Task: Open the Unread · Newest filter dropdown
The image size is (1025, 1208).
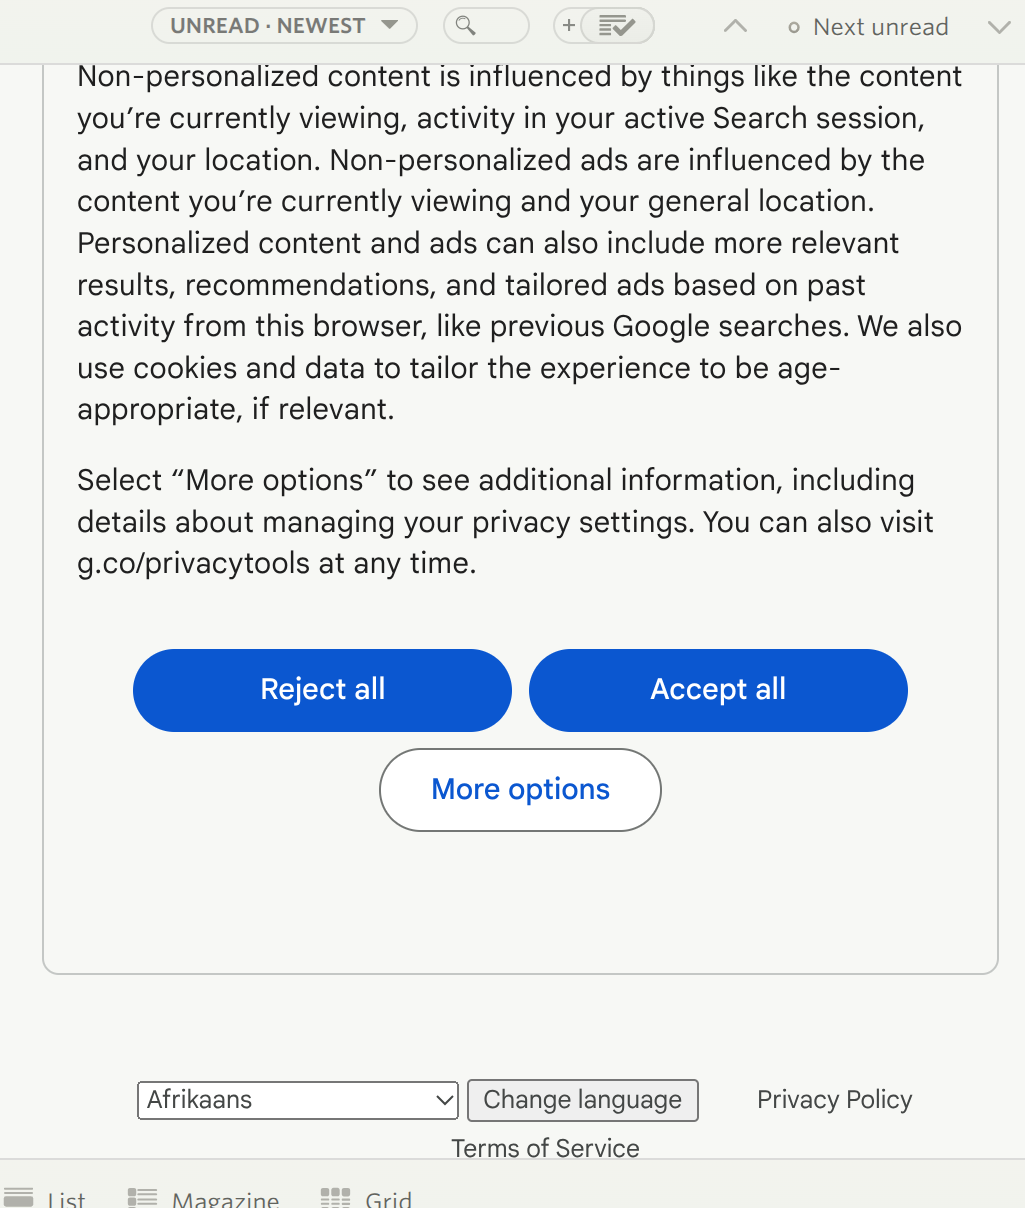Action: 284,26
